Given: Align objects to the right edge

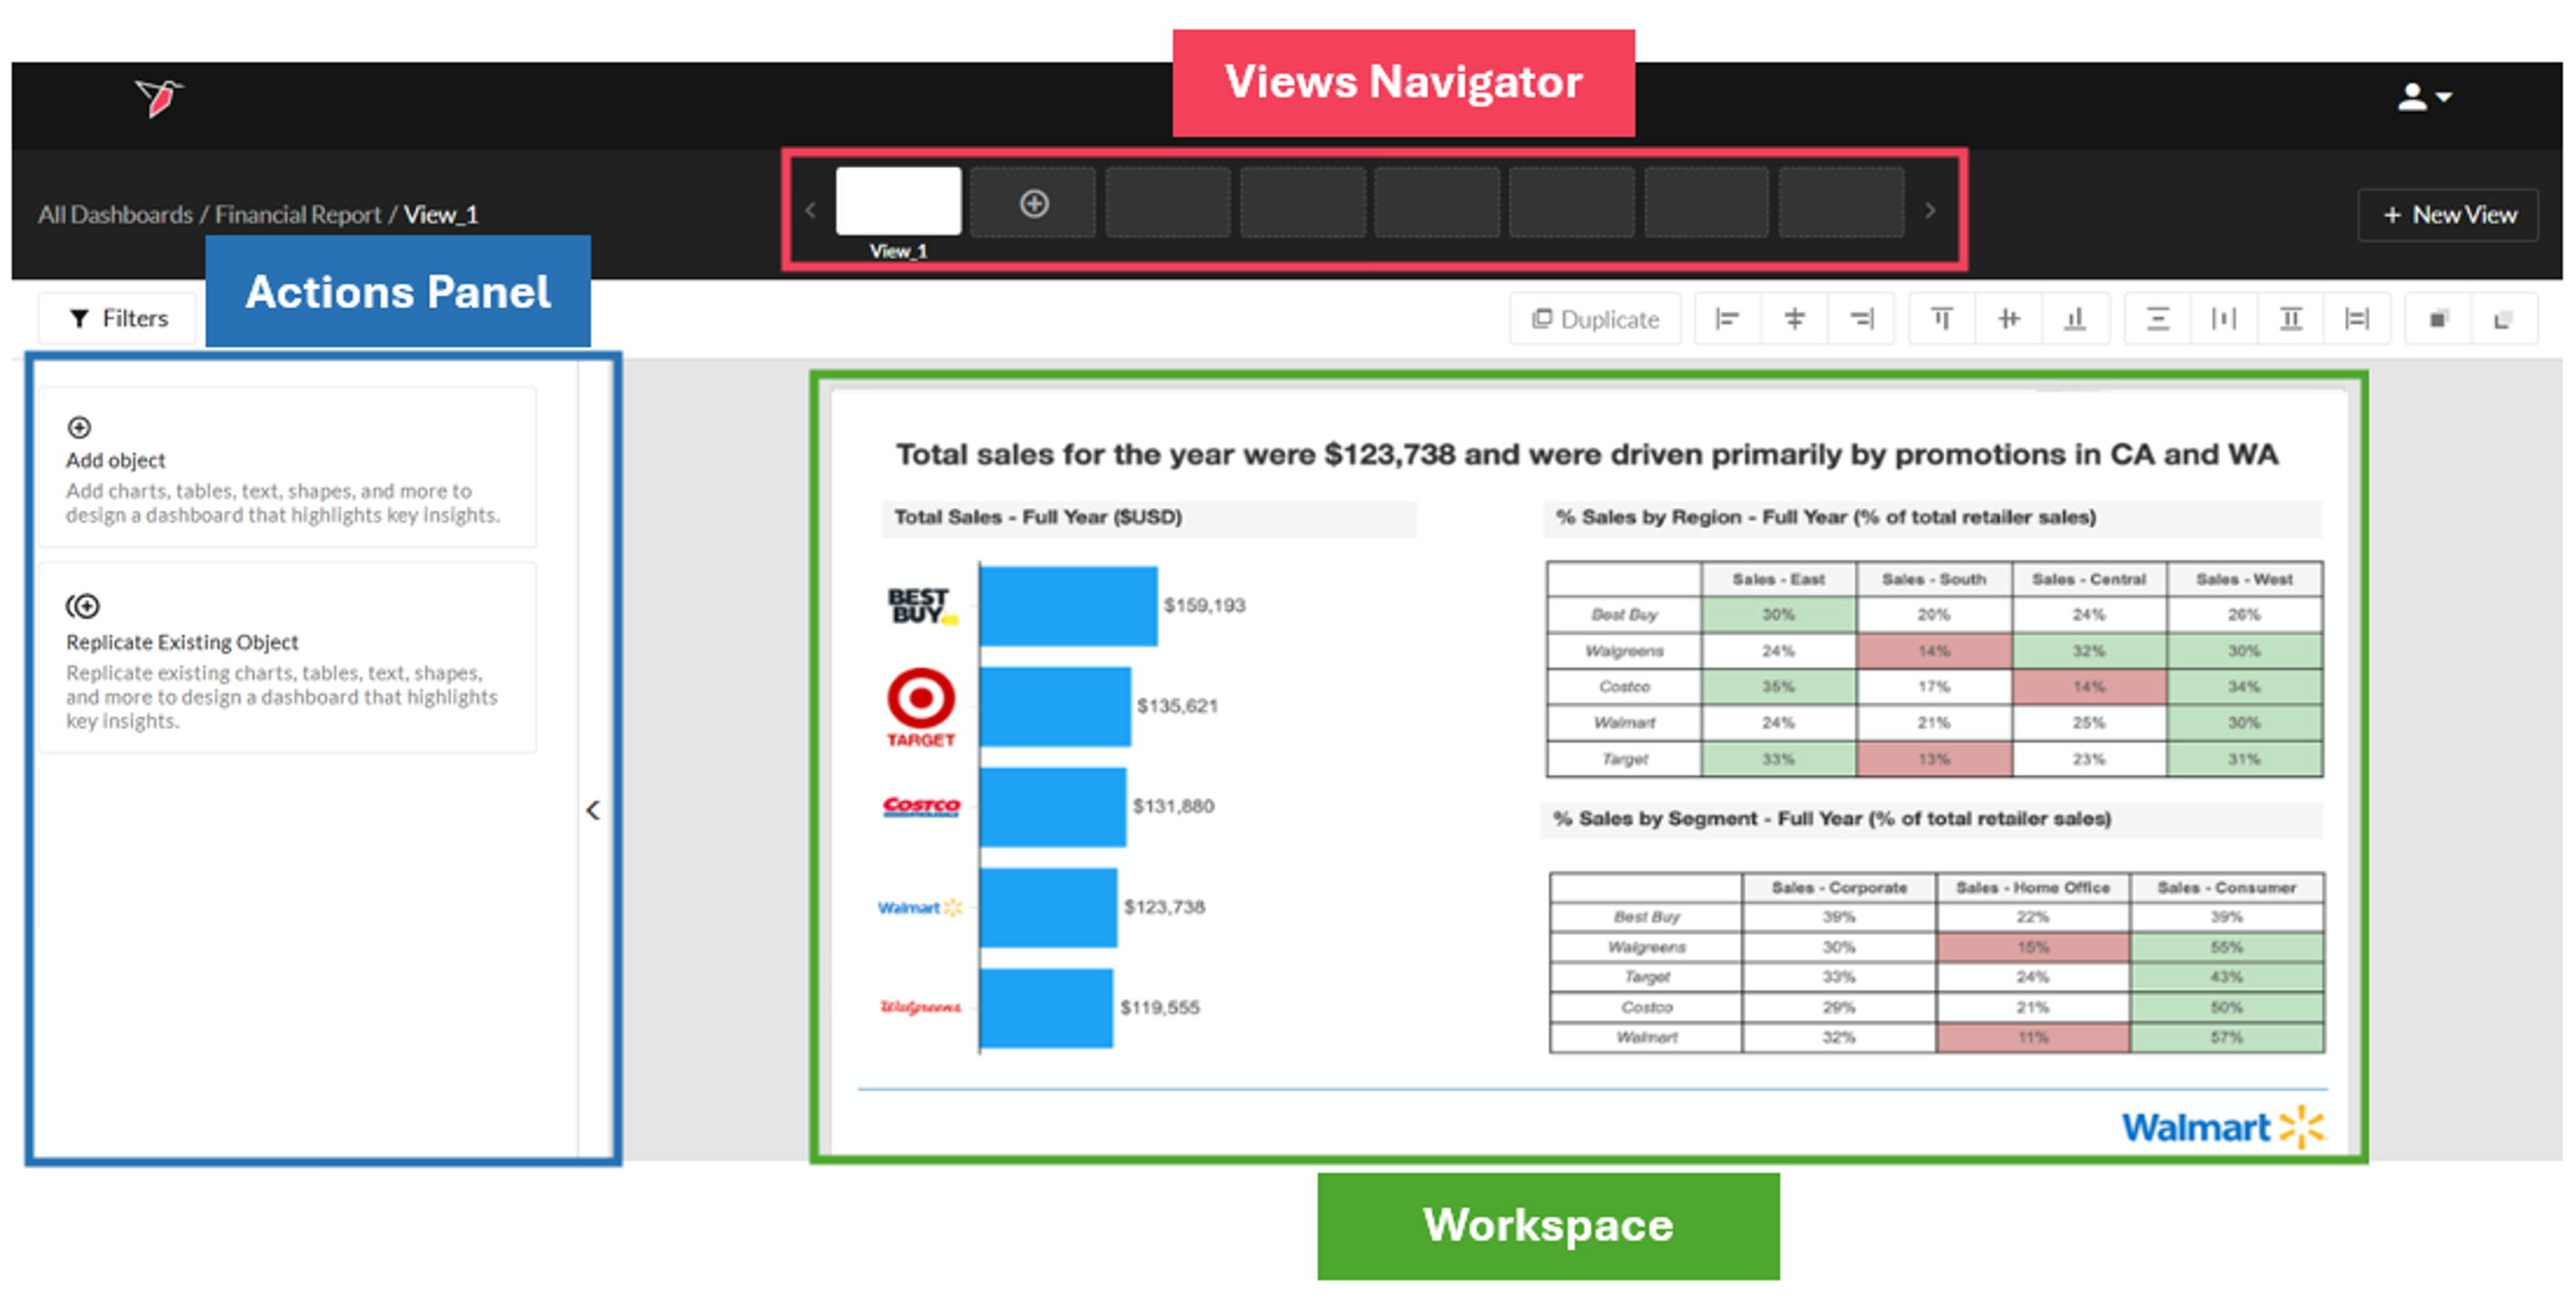Looking at the screenshot, I should (1861, 319).
